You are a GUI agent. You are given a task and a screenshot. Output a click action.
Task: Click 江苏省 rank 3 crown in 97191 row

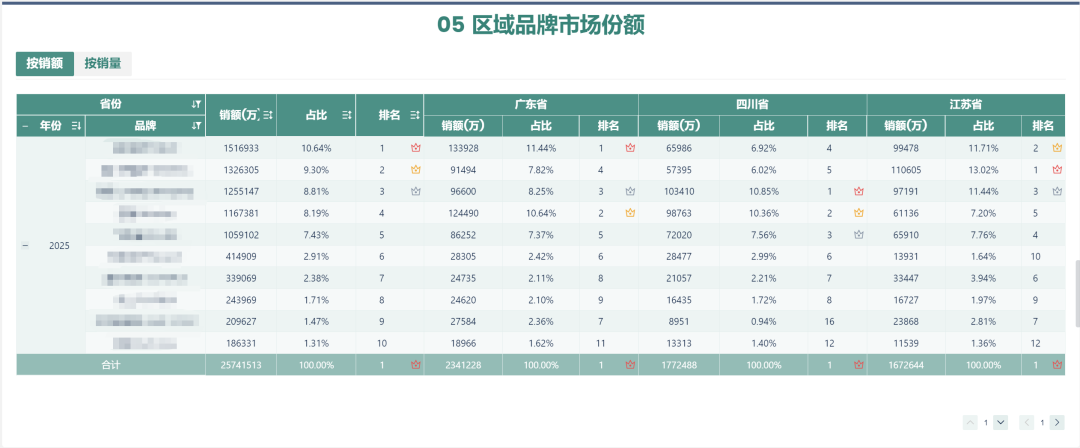pyautogui.click(x=1057, y=192)
